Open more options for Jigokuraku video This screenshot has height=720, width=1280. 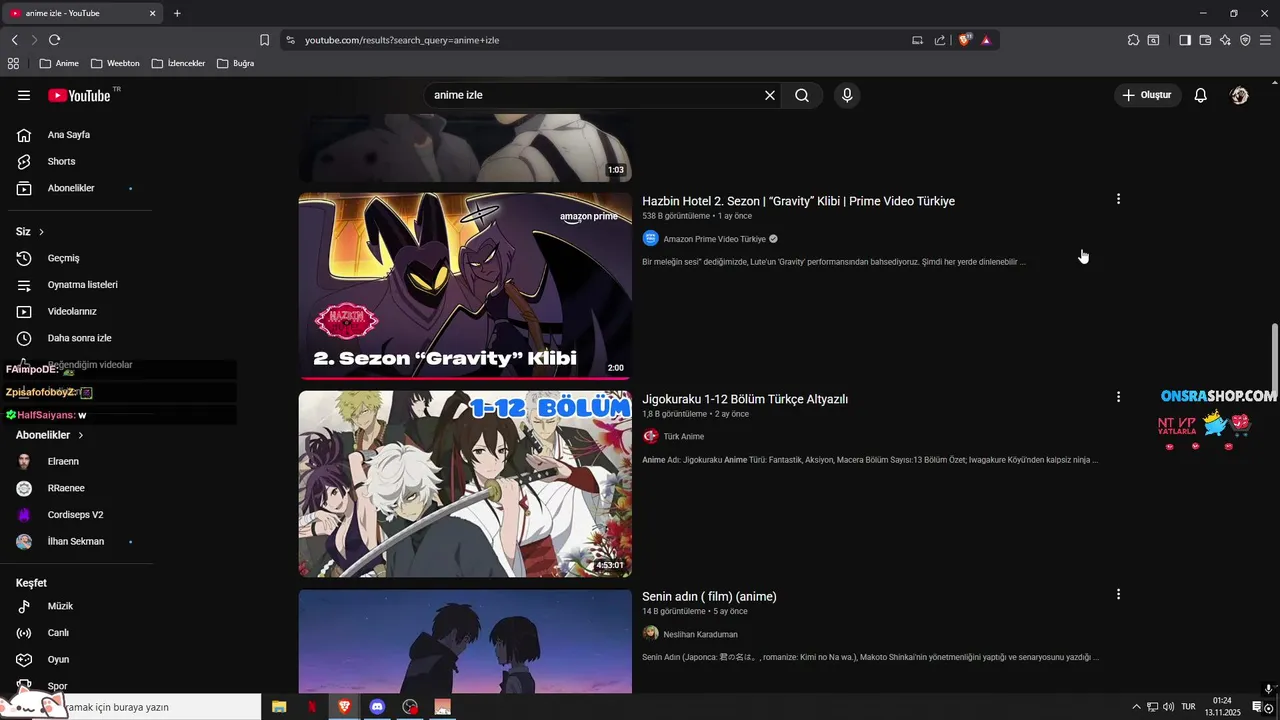pyautogui.click(x=1118, y=397)
